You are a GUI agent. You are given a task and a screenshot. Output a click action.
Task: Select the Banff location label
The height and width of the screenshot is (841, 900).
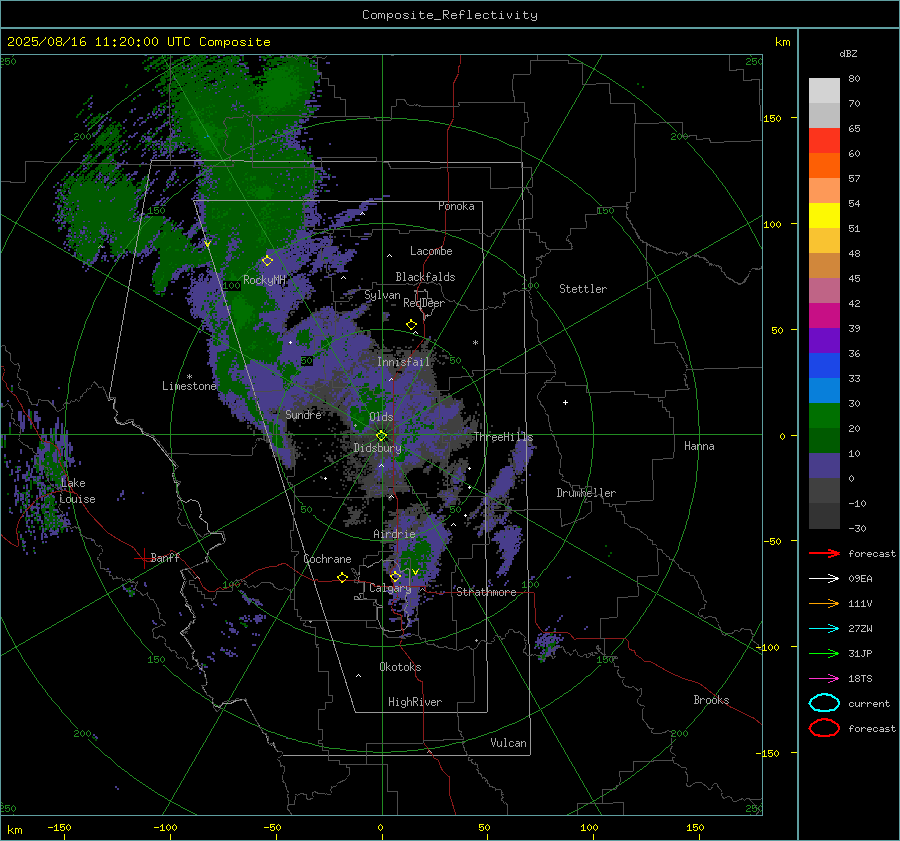[165, 557]
